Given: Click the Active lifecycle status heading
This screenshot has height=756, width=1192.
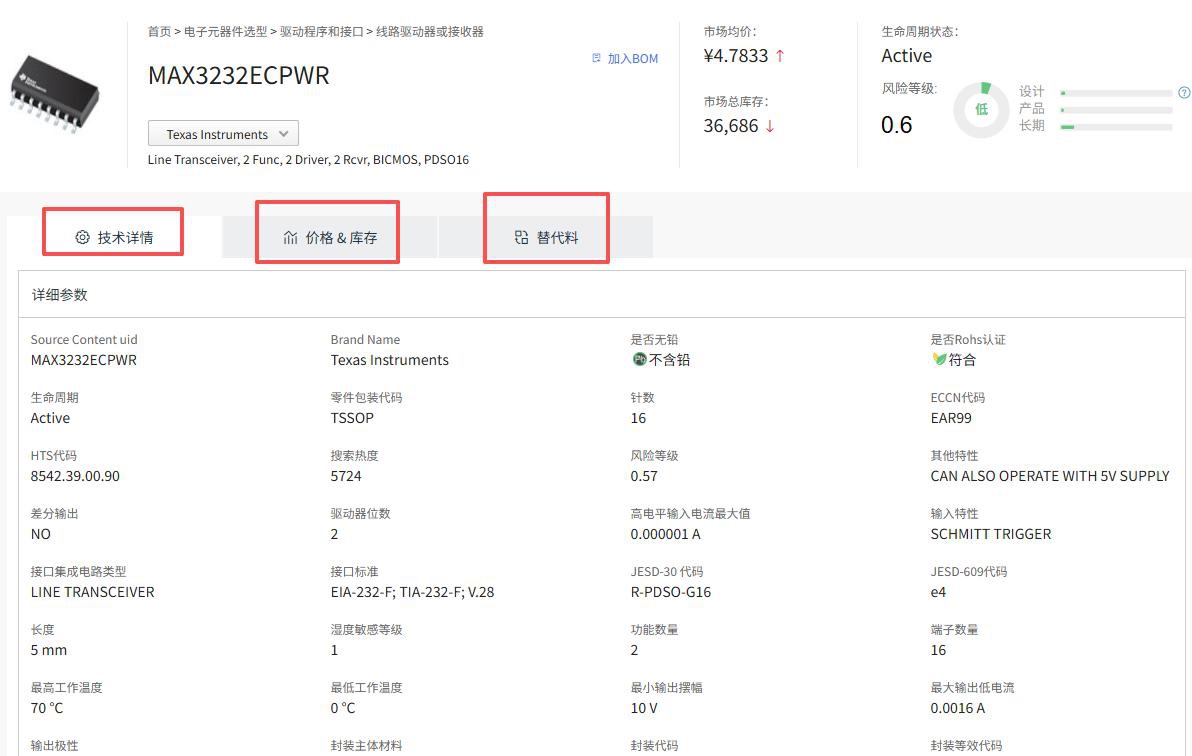Looking at the screenshot, I should pos(906,56).
